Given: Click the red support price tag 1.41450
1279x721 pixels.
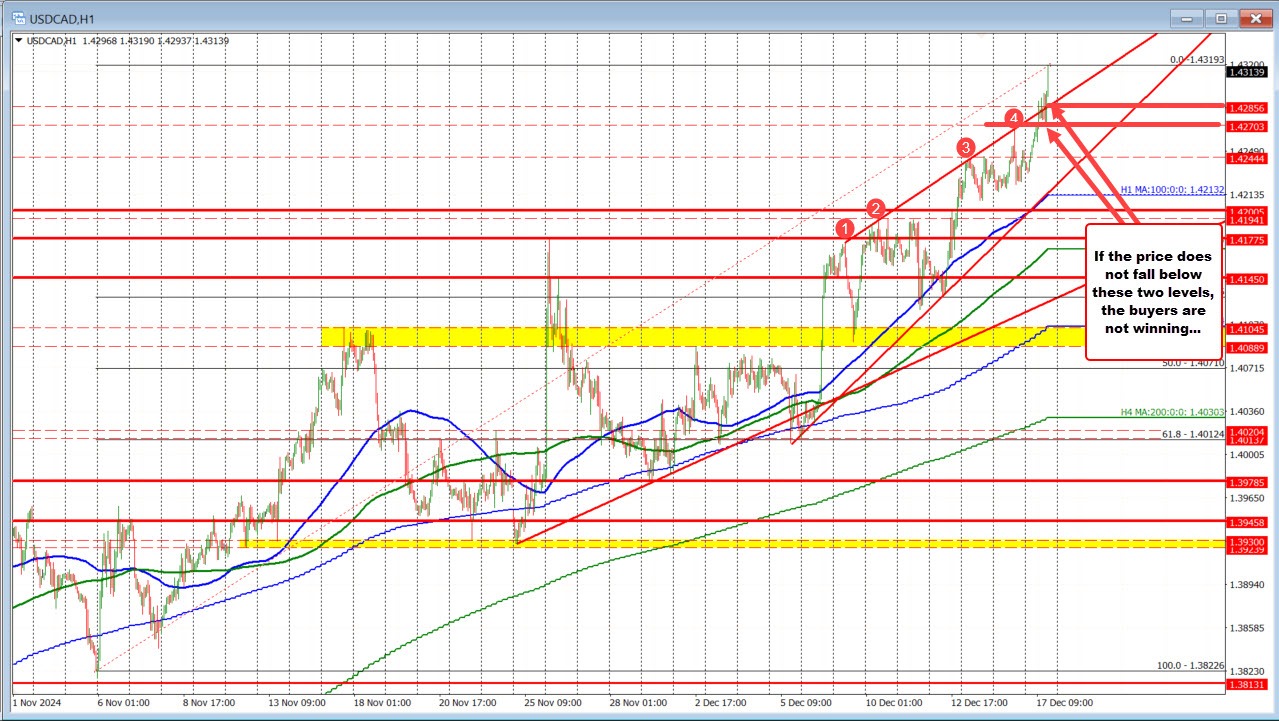Looking at the screenshot, I should (x=1246, y=279).
